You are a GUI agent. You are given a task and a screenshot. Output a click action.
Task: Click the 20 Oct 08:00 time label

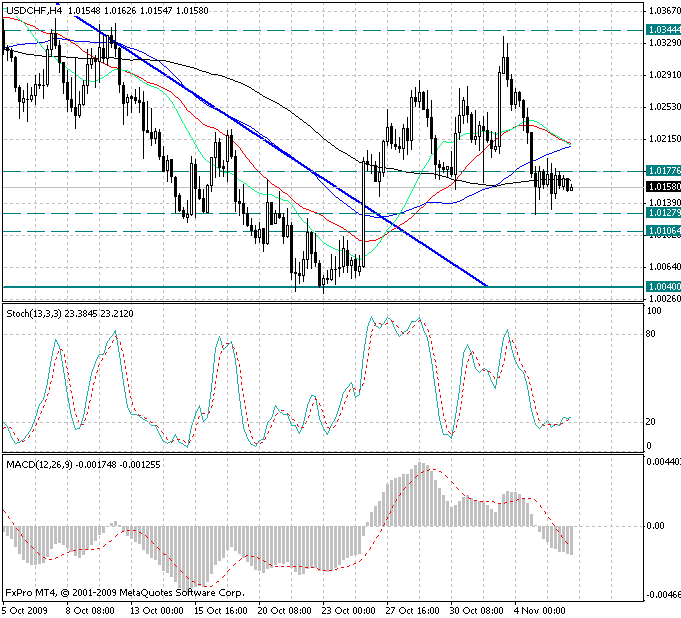coord(284,611)
